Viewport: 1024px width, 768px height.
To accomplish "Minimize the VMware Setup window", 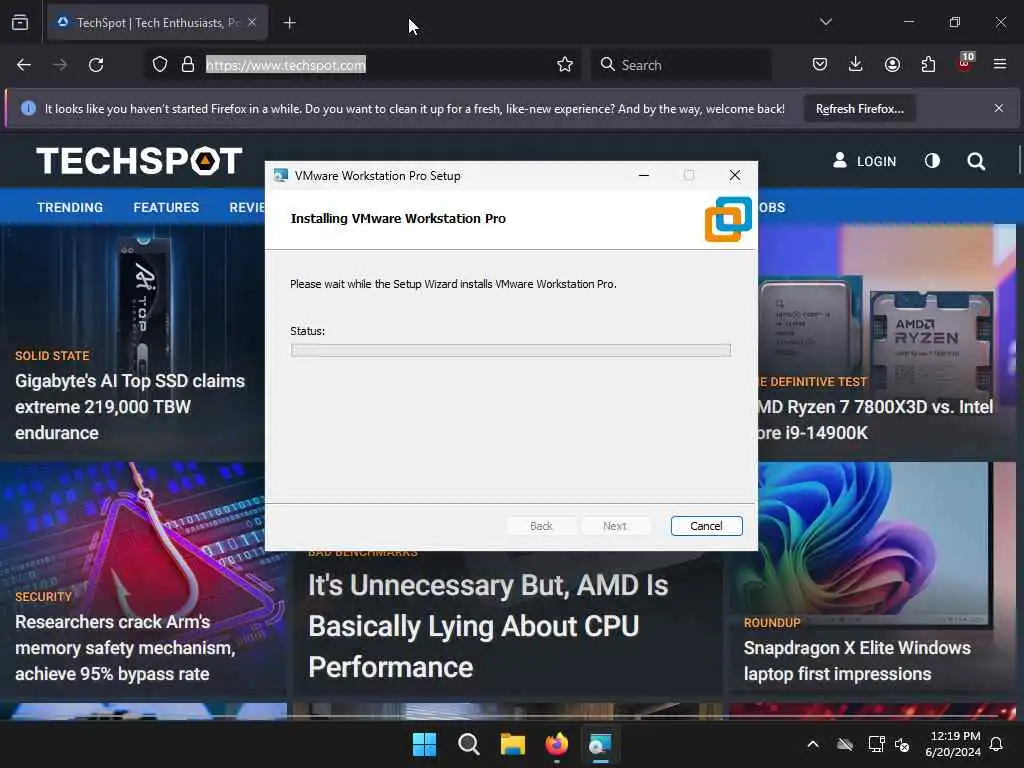I will [643, 175].
